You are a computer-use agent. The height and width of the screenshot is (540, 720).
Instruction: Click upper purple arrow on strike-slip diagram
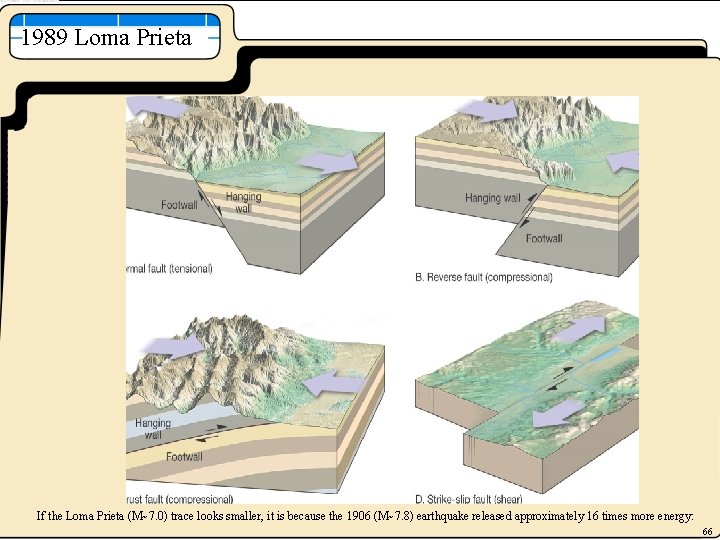[x=579, y=328]
